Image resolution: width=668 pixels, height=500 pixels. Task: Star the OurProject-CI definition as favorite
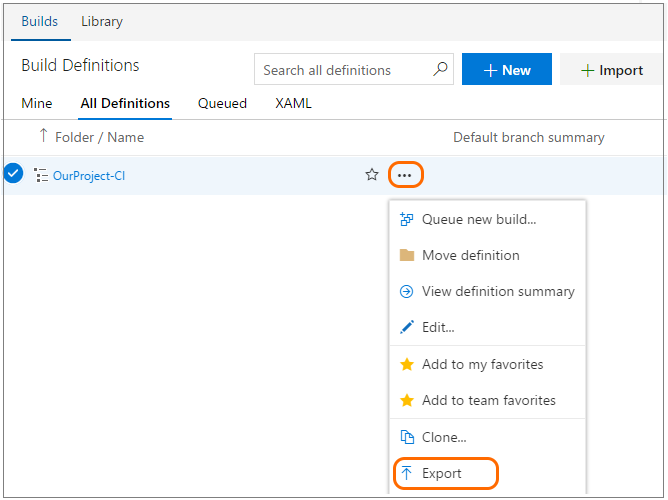pos(372,175)
